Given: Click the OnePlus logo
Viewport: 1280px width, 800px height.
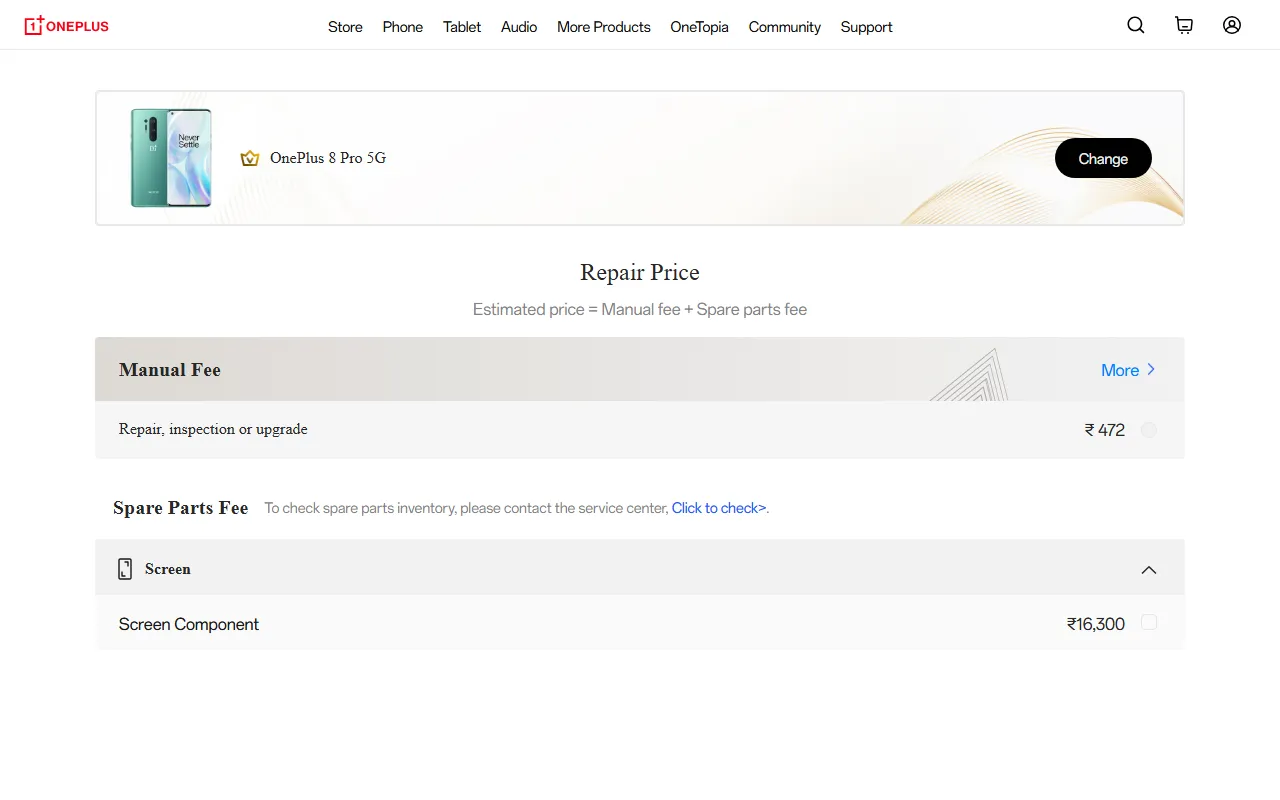Looking at the screenshot, I should click(67, 26).
